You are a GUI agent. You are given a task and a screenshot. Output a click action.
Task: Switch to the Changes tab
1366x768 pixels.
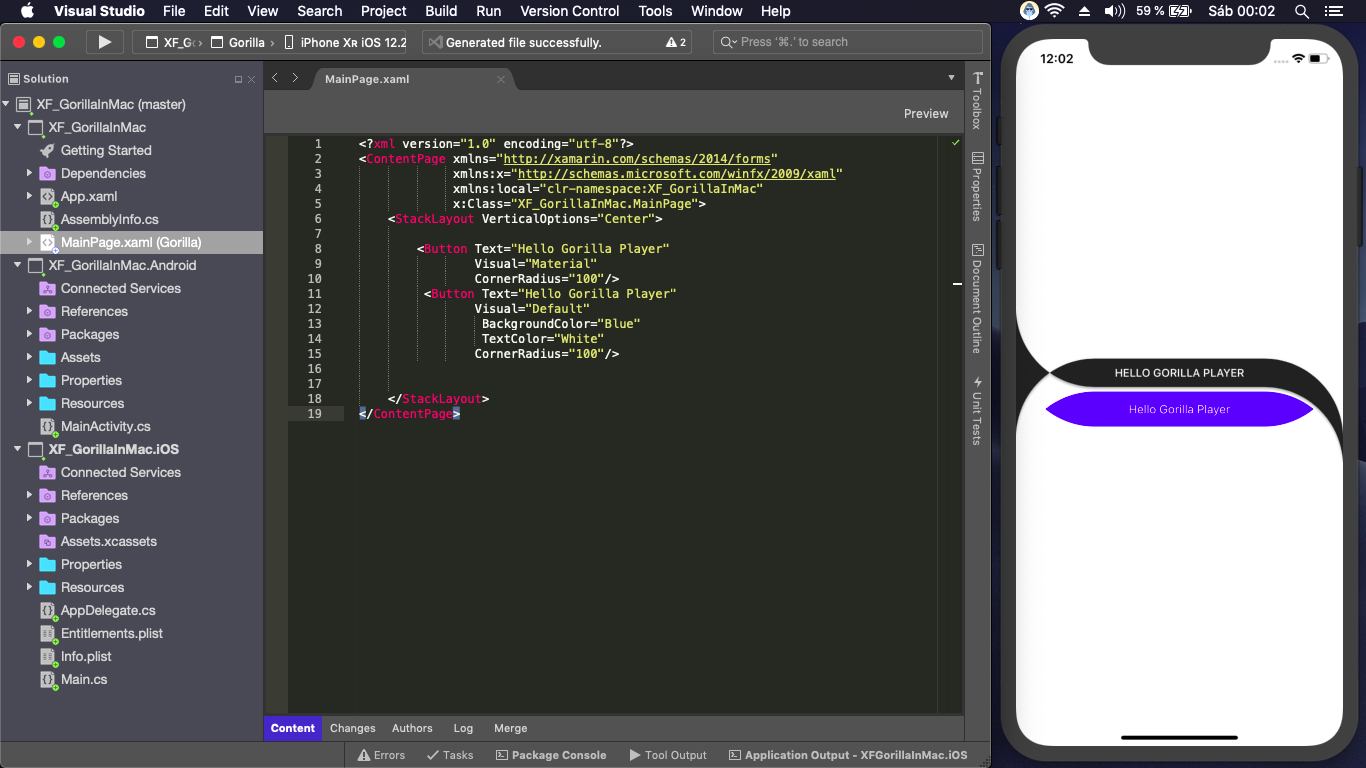353,728
